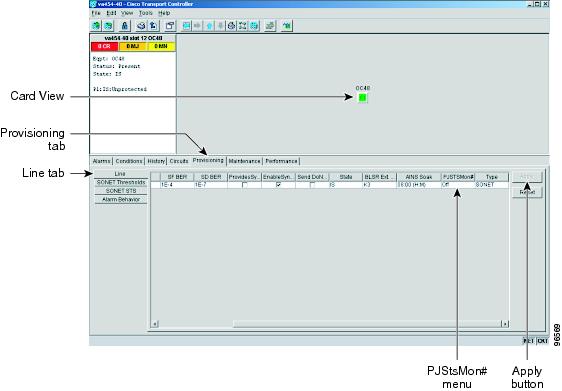Select the Line subtab
562x391 pixels.
[120, 174]
